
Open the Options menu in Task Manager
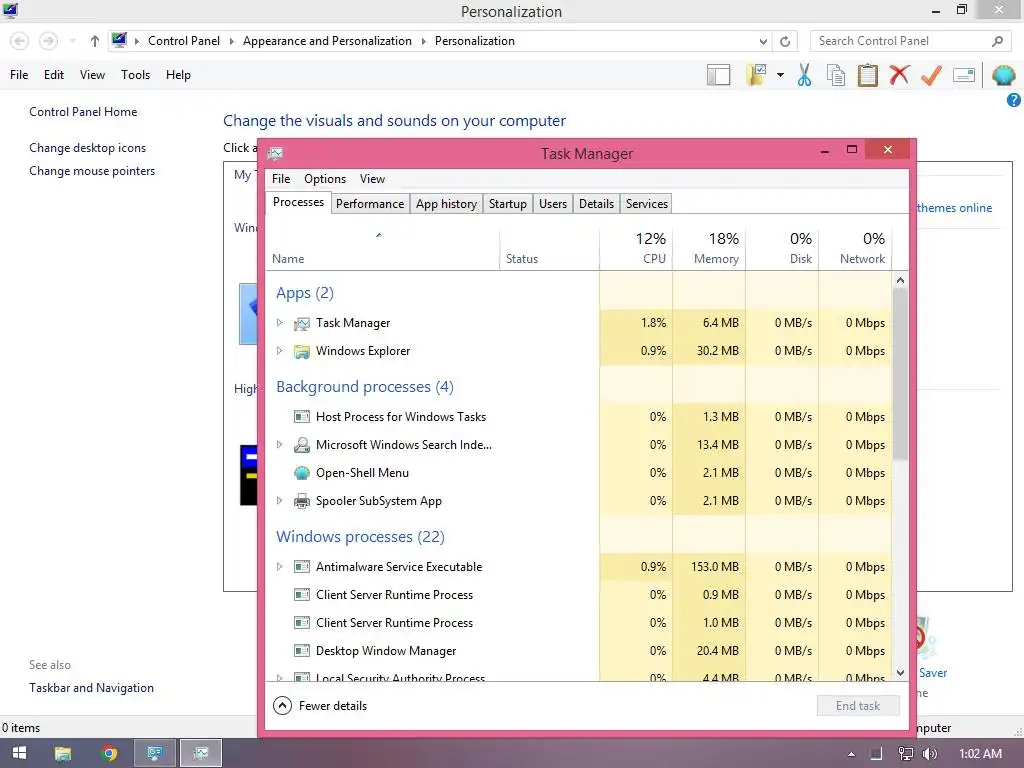[x=325, y=179]
